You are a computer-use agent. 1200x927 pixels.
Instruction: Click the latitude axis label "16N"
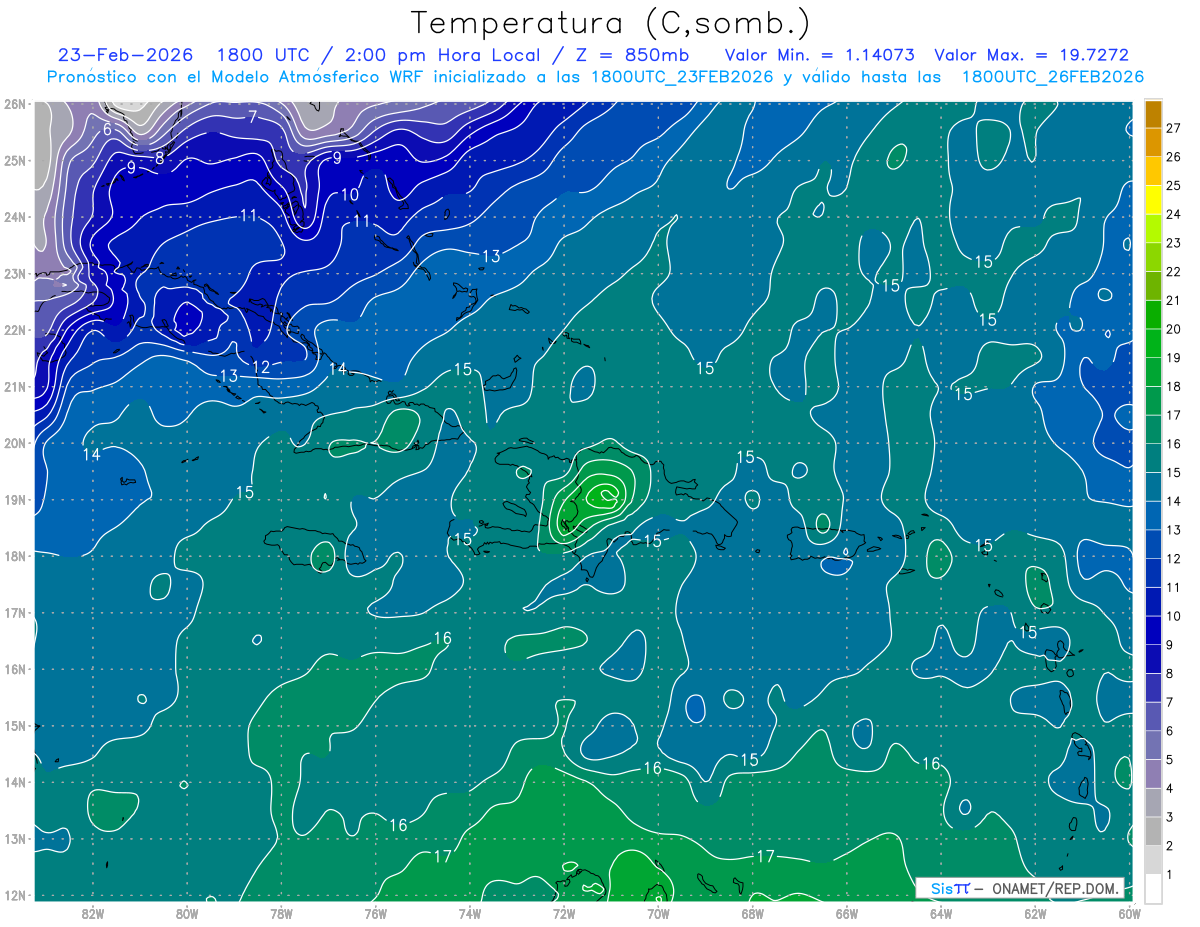point(14,668)
